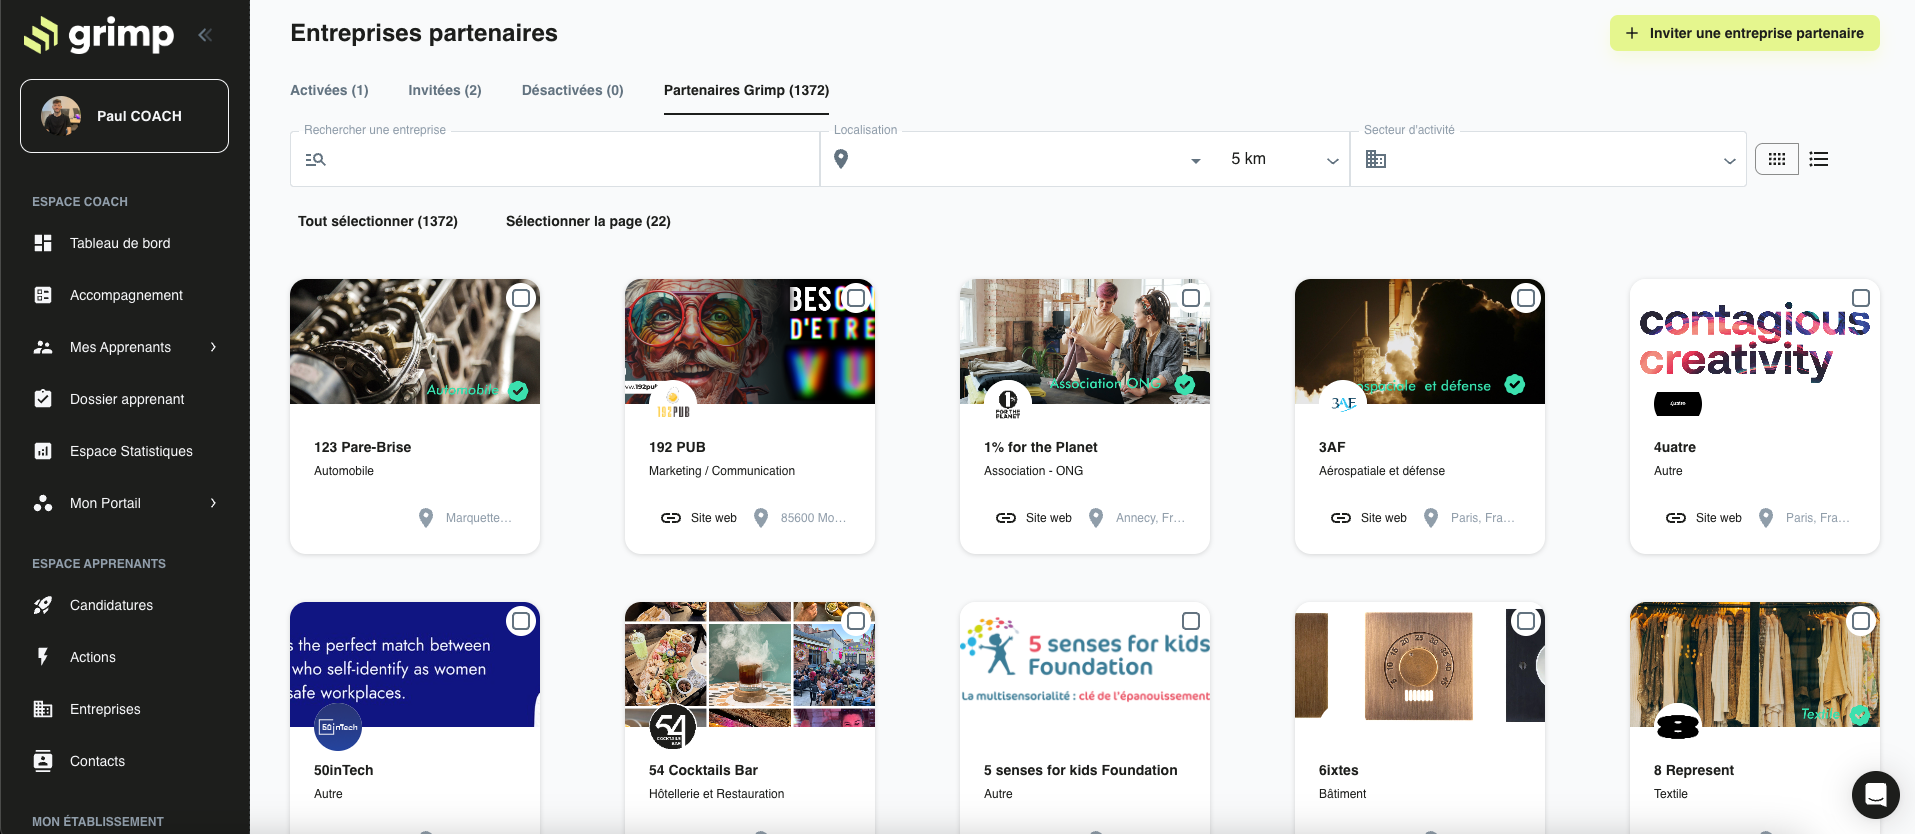Click Sélectionner la page (22)

coord(588,221)
